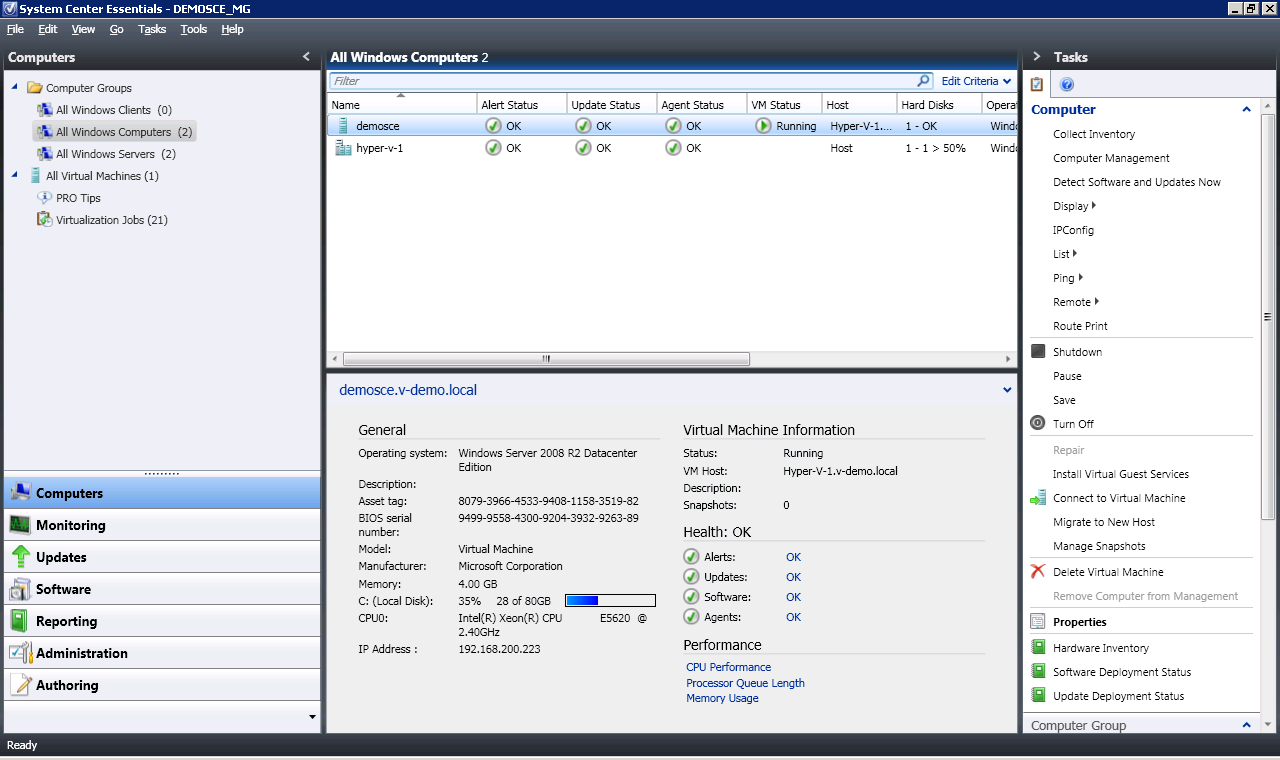Collapse the Tasks pane with its arrow
The height and width of the screenshot is (760, 1280).
click(x=1037, y=57)
